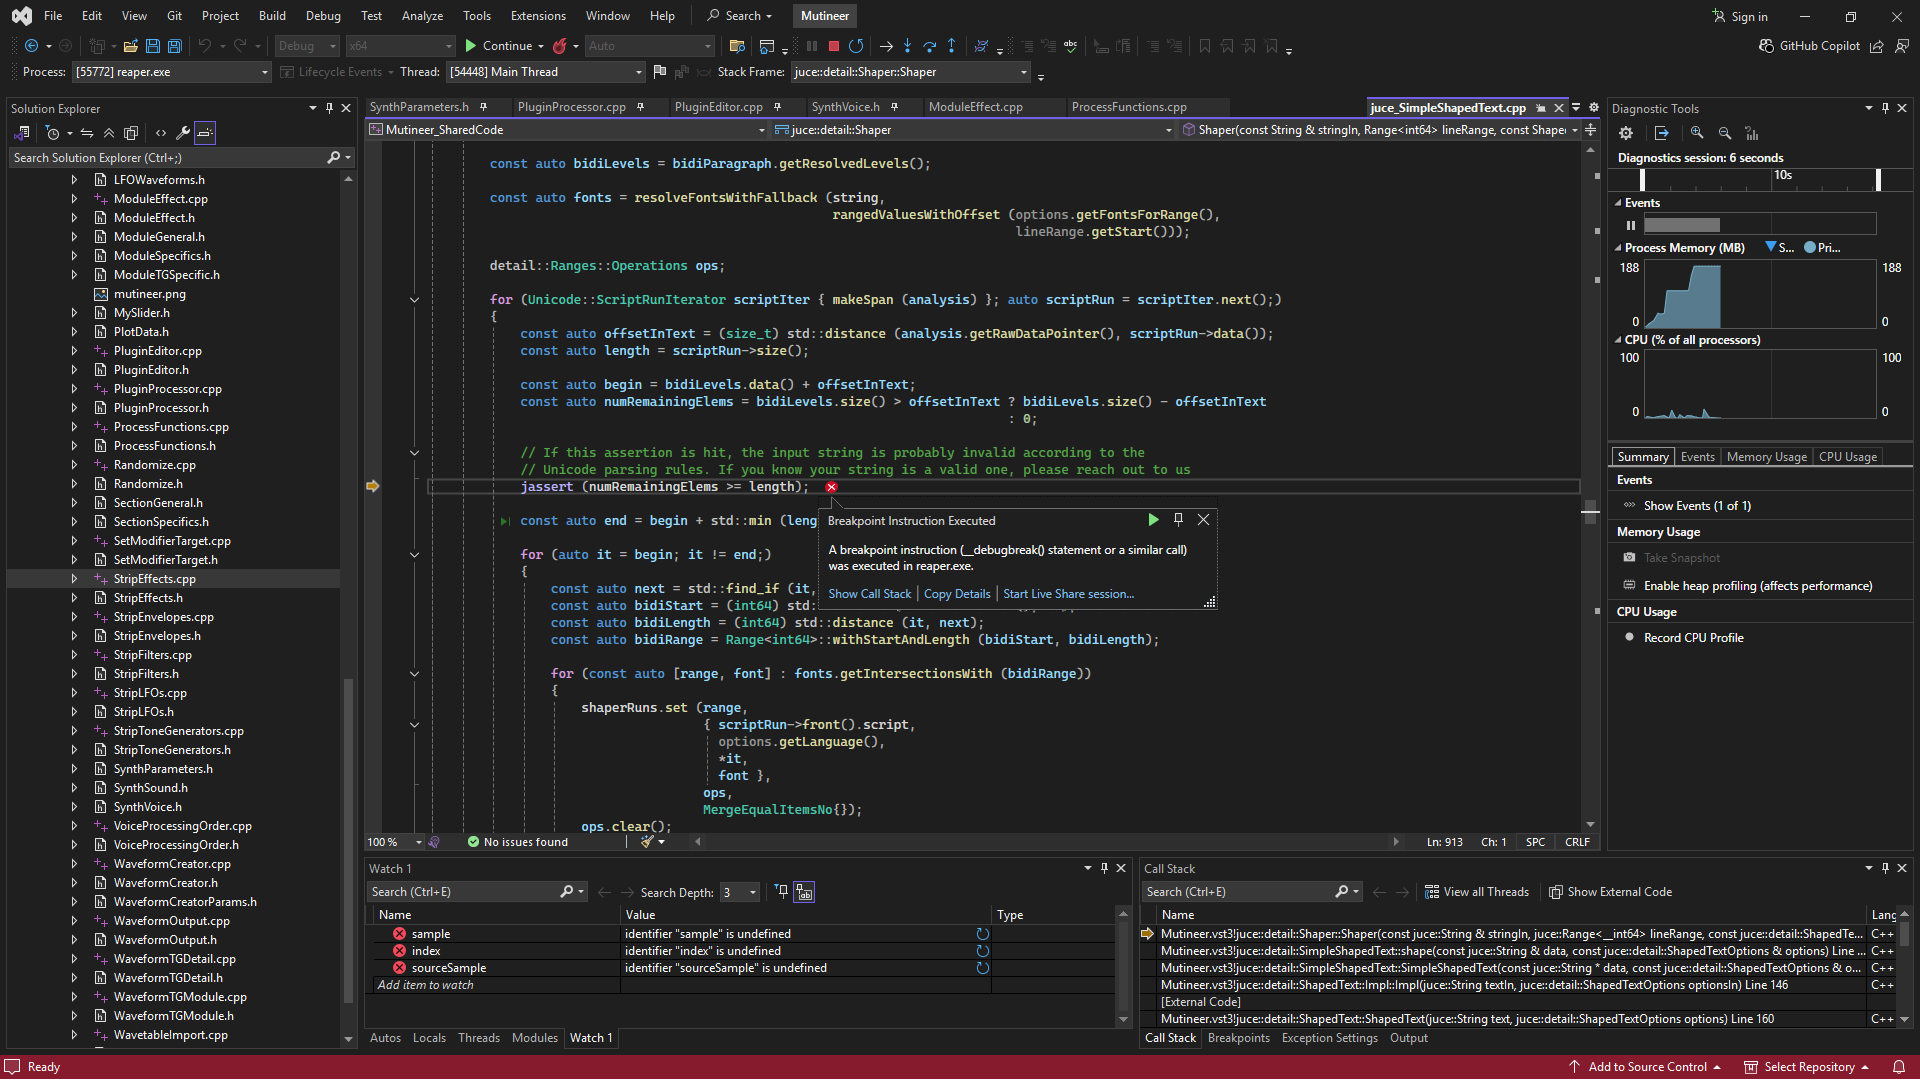Open the Debug menu
1920x1080 pixels.
pos(323,16)
